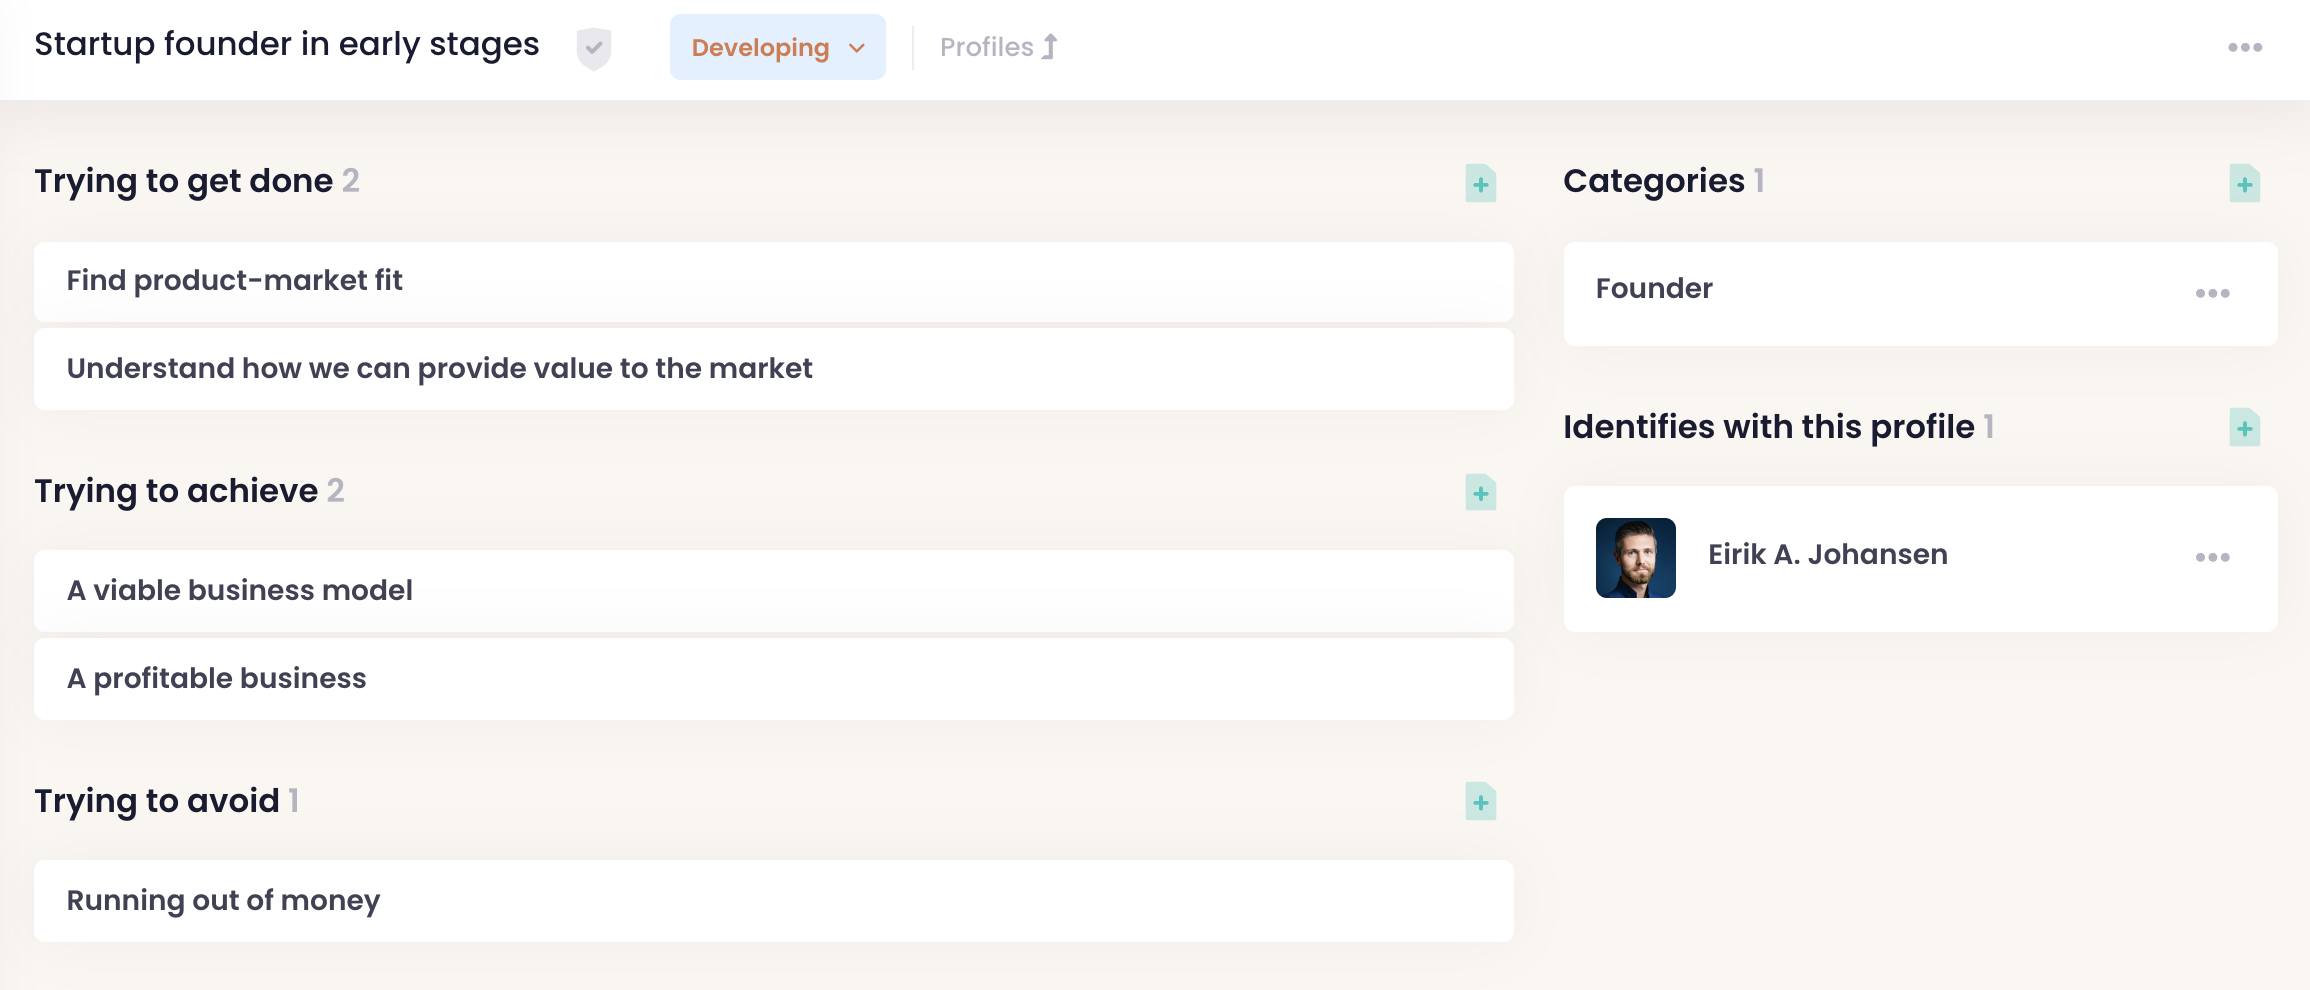The width and height of the screenshot is (2310, 990).
Task: Add item to Trying to achieve
Action: pos(1480,493)
